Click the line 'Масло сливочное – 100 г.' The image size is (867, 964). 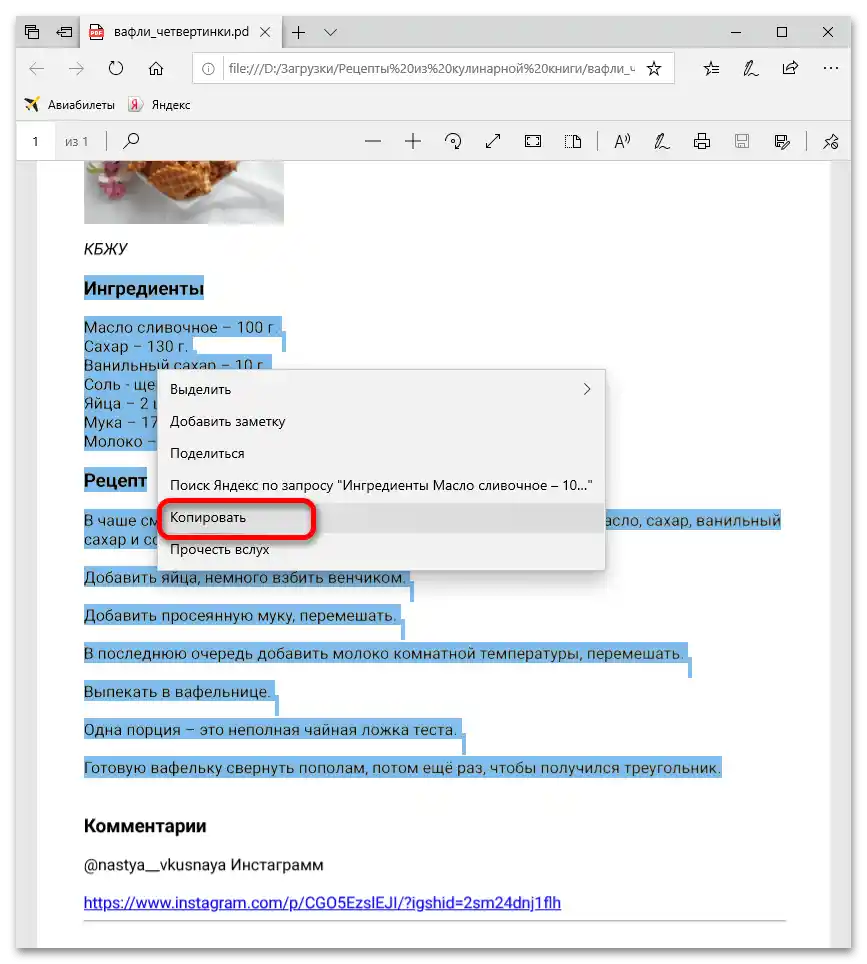[181, 327]
